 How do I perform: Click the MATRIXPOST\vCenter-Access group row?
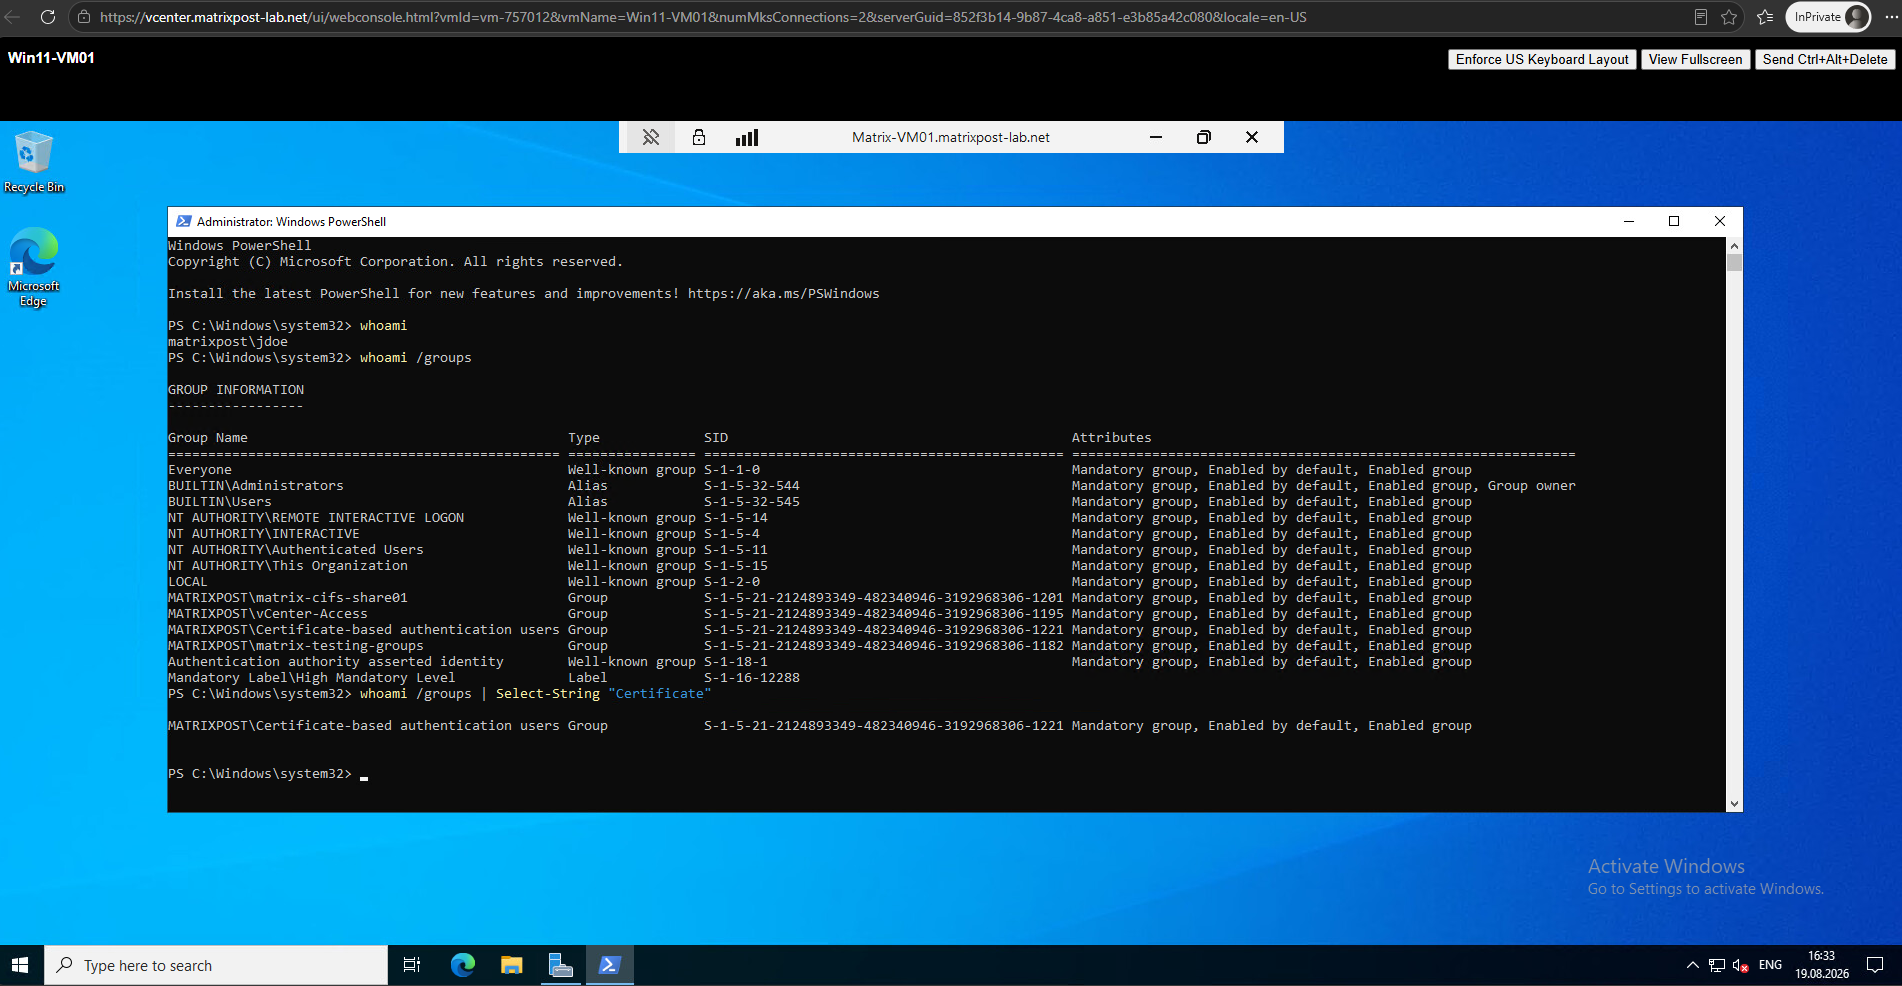point(820,614)
